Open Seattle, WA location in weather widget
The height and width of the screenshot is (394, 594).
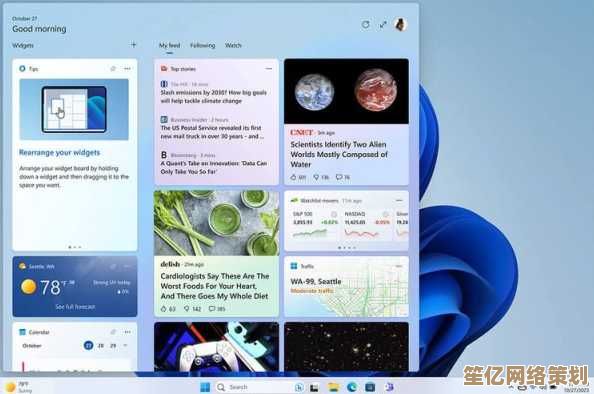click(x=41, y=267)
